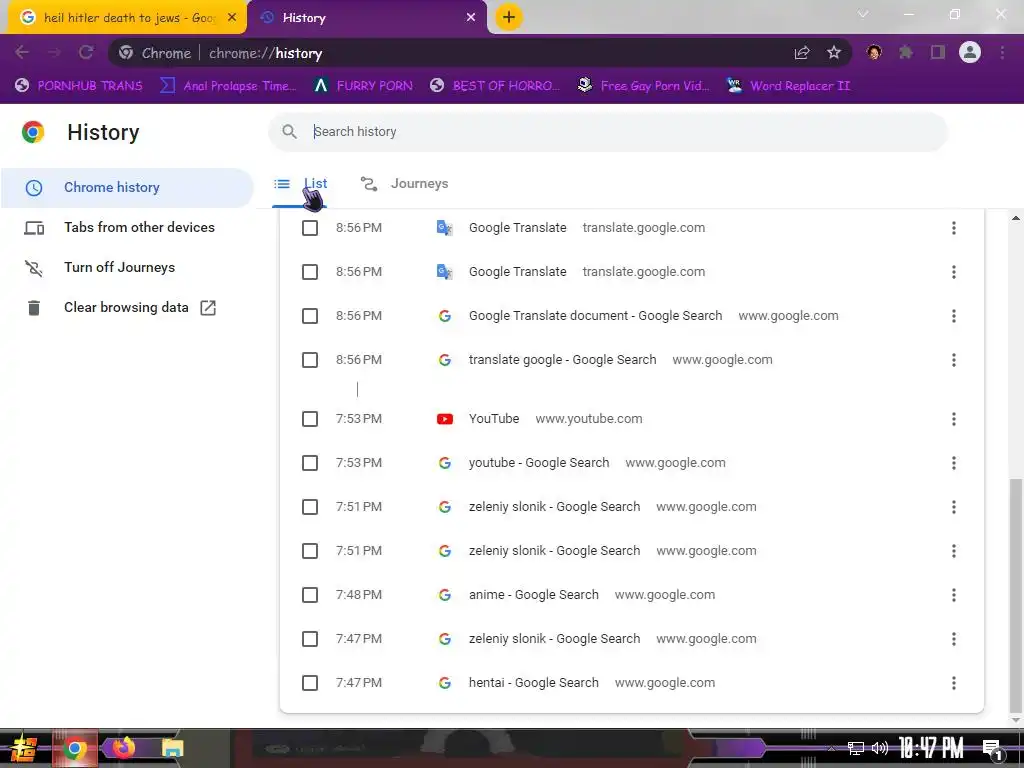Tick the anime - Google Search checkbox
The height and width of the screenshot is (768, 1024).
click(x=310, y=595)
